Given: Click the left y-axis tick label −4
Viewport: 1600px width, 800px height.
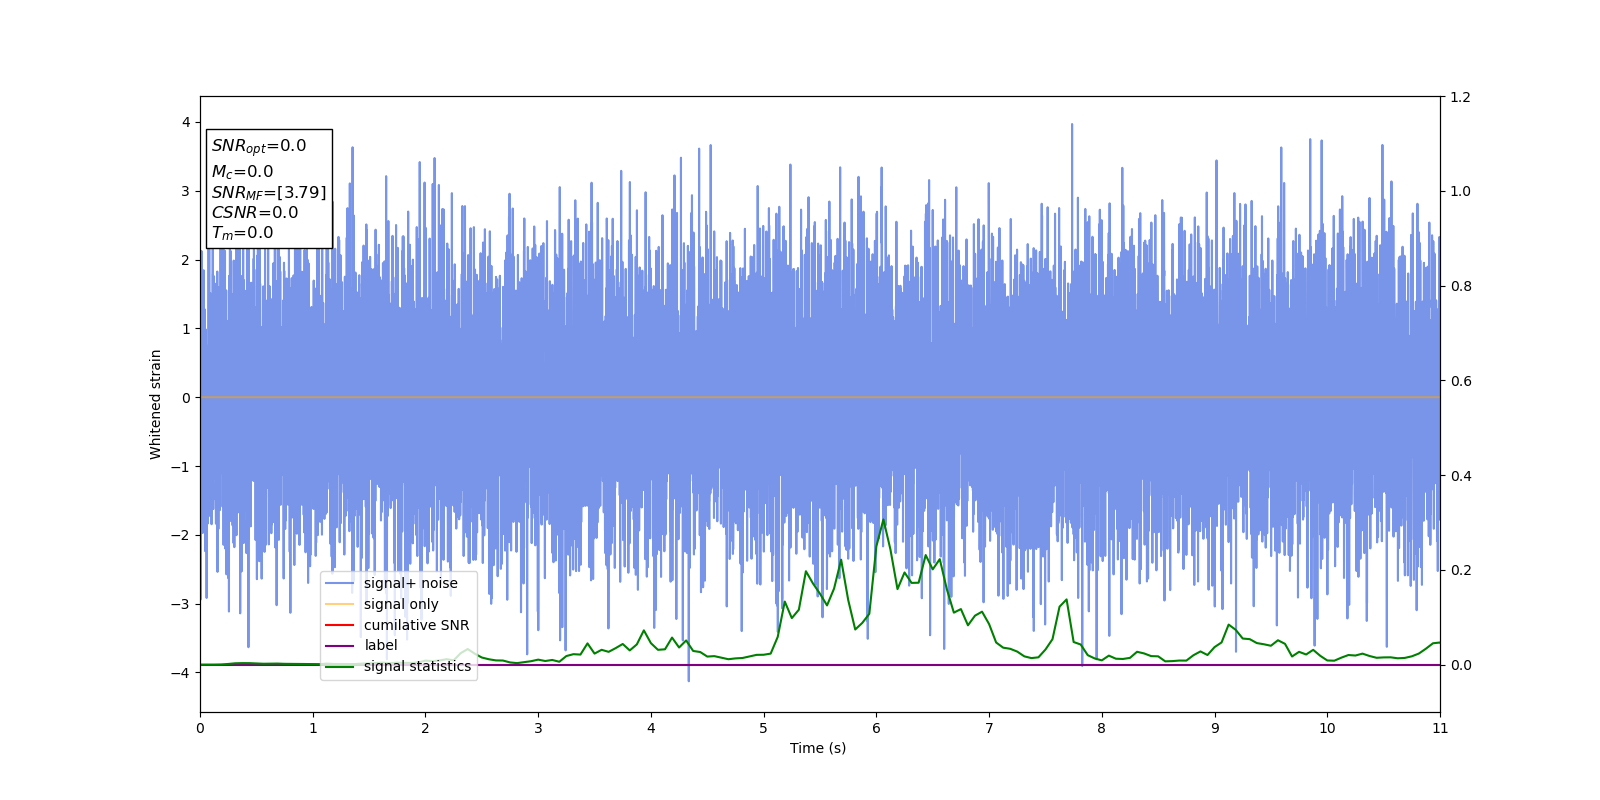Looking at the screenshot, I should (x=181, y=673).
